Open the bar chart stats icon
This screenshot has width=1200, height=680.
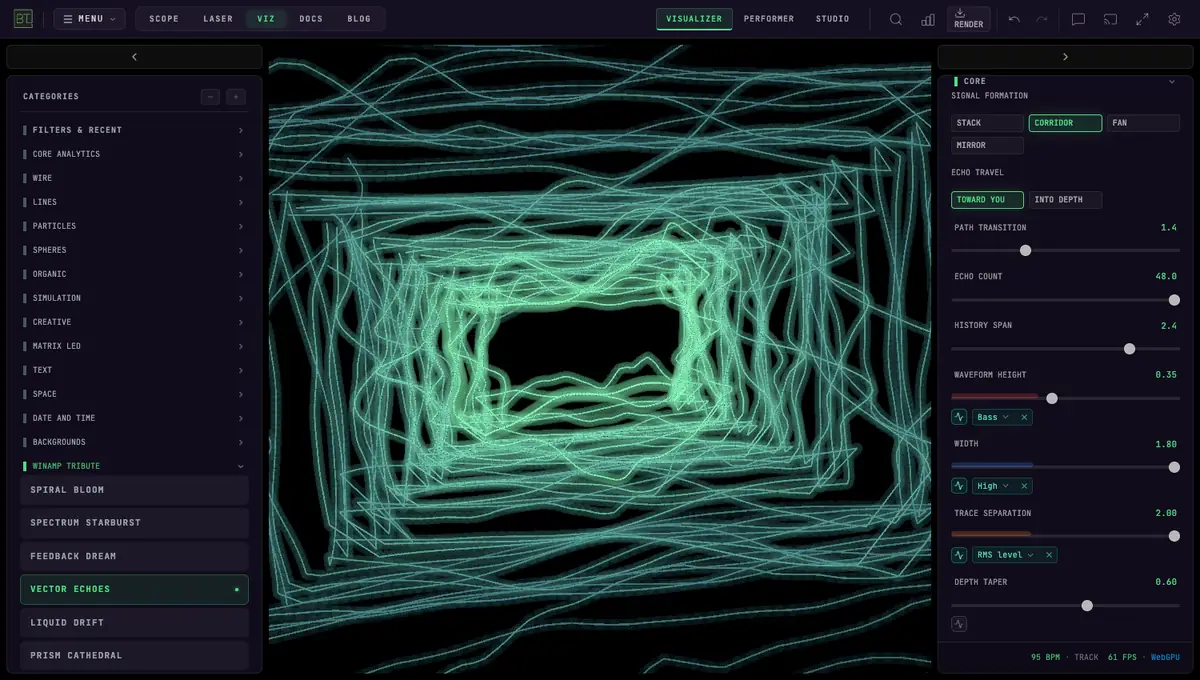[928, 19]
